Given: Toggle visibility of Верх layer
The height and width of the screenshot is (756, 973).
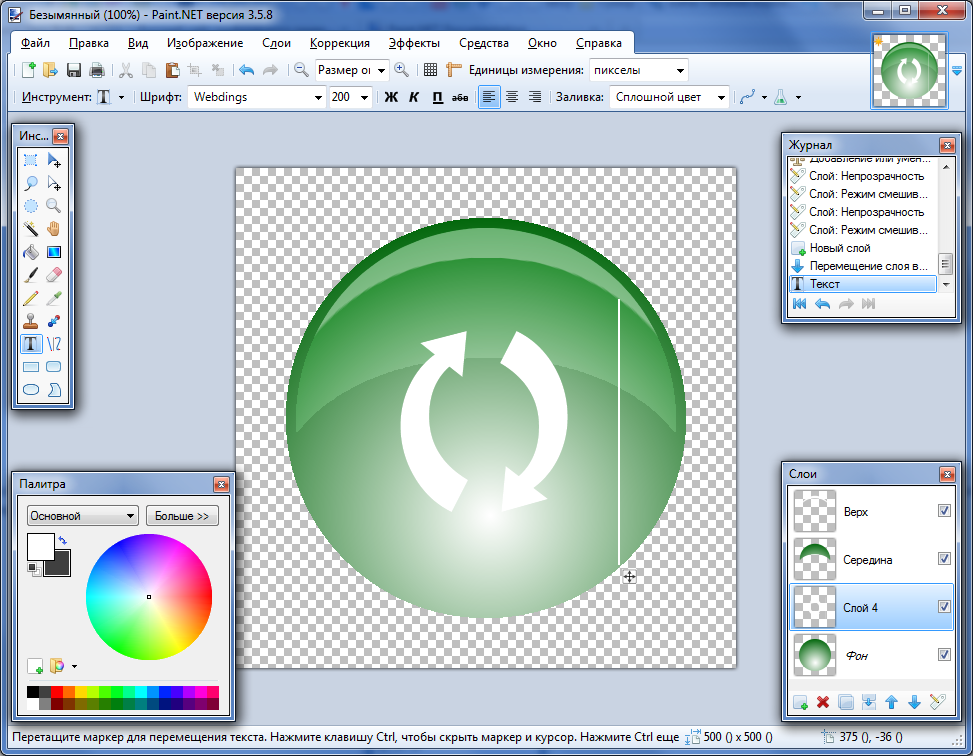Looking at the screenshot, I should (x=944, y=510).
